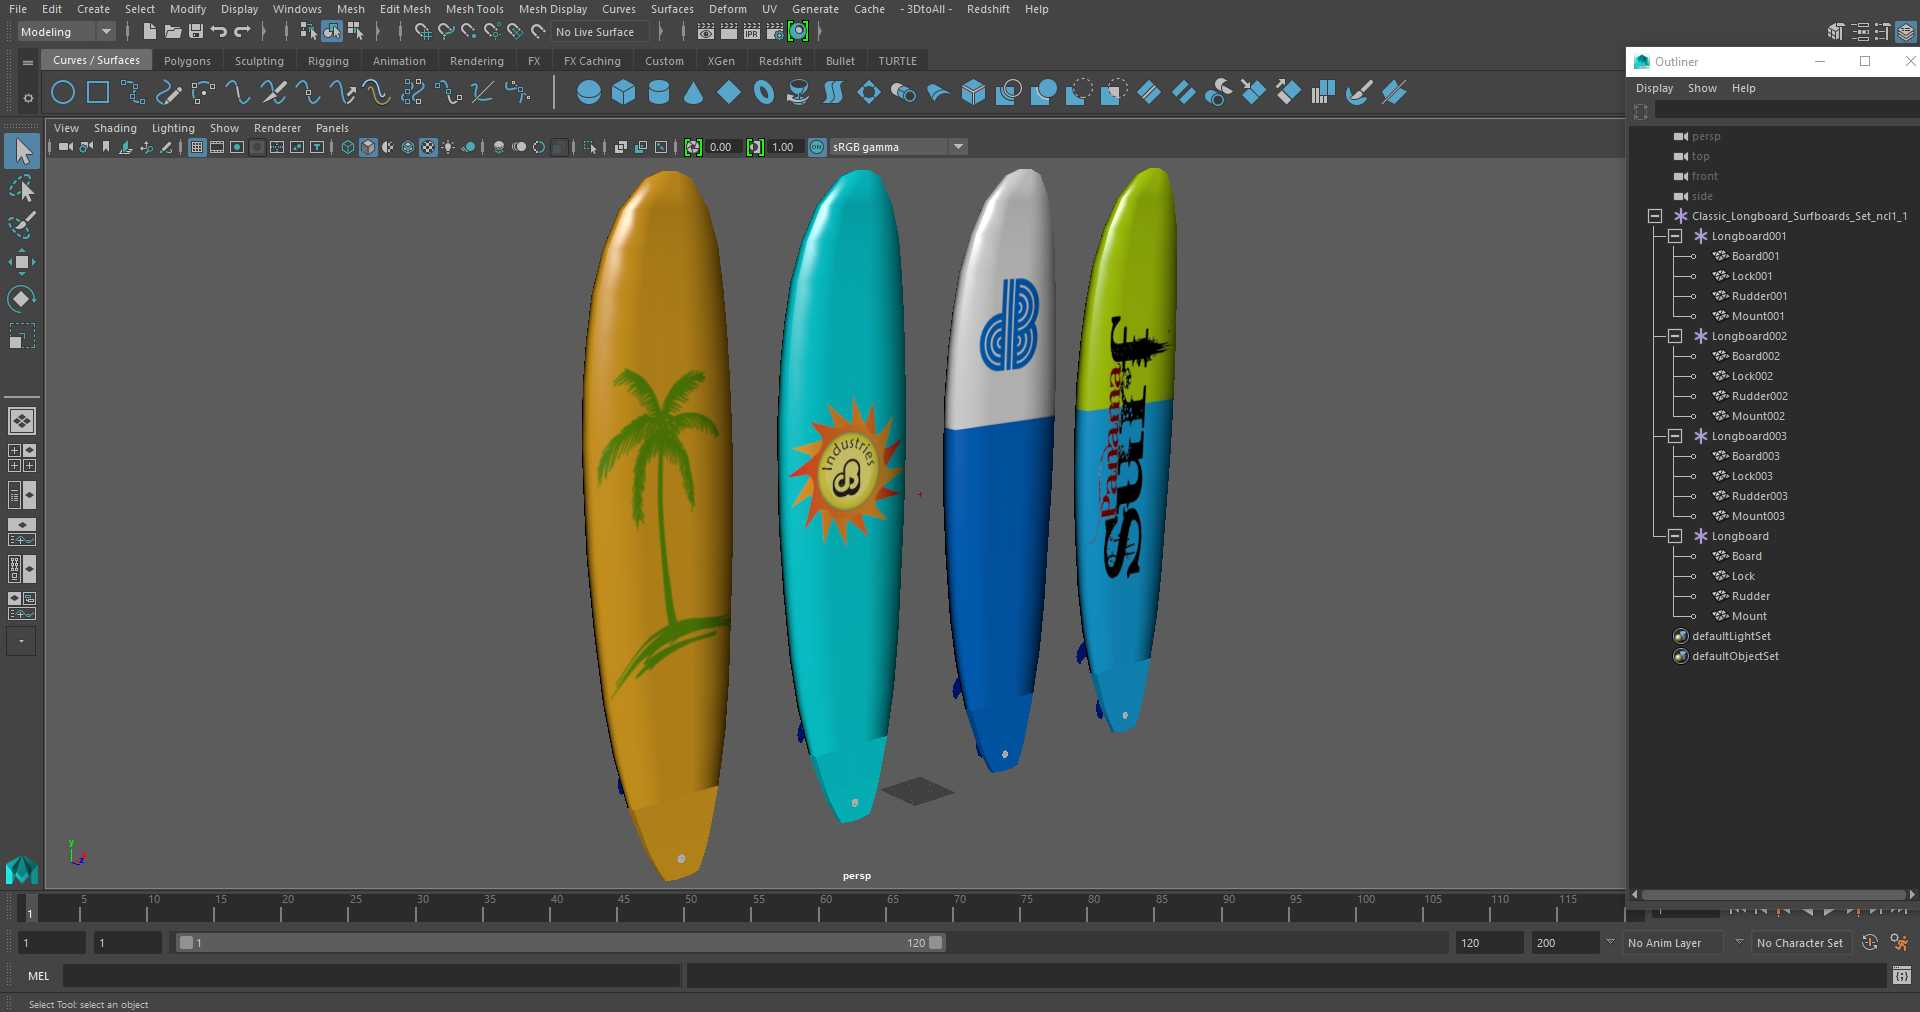
Task: Open the Deform menu
Action: pos(727,9)
